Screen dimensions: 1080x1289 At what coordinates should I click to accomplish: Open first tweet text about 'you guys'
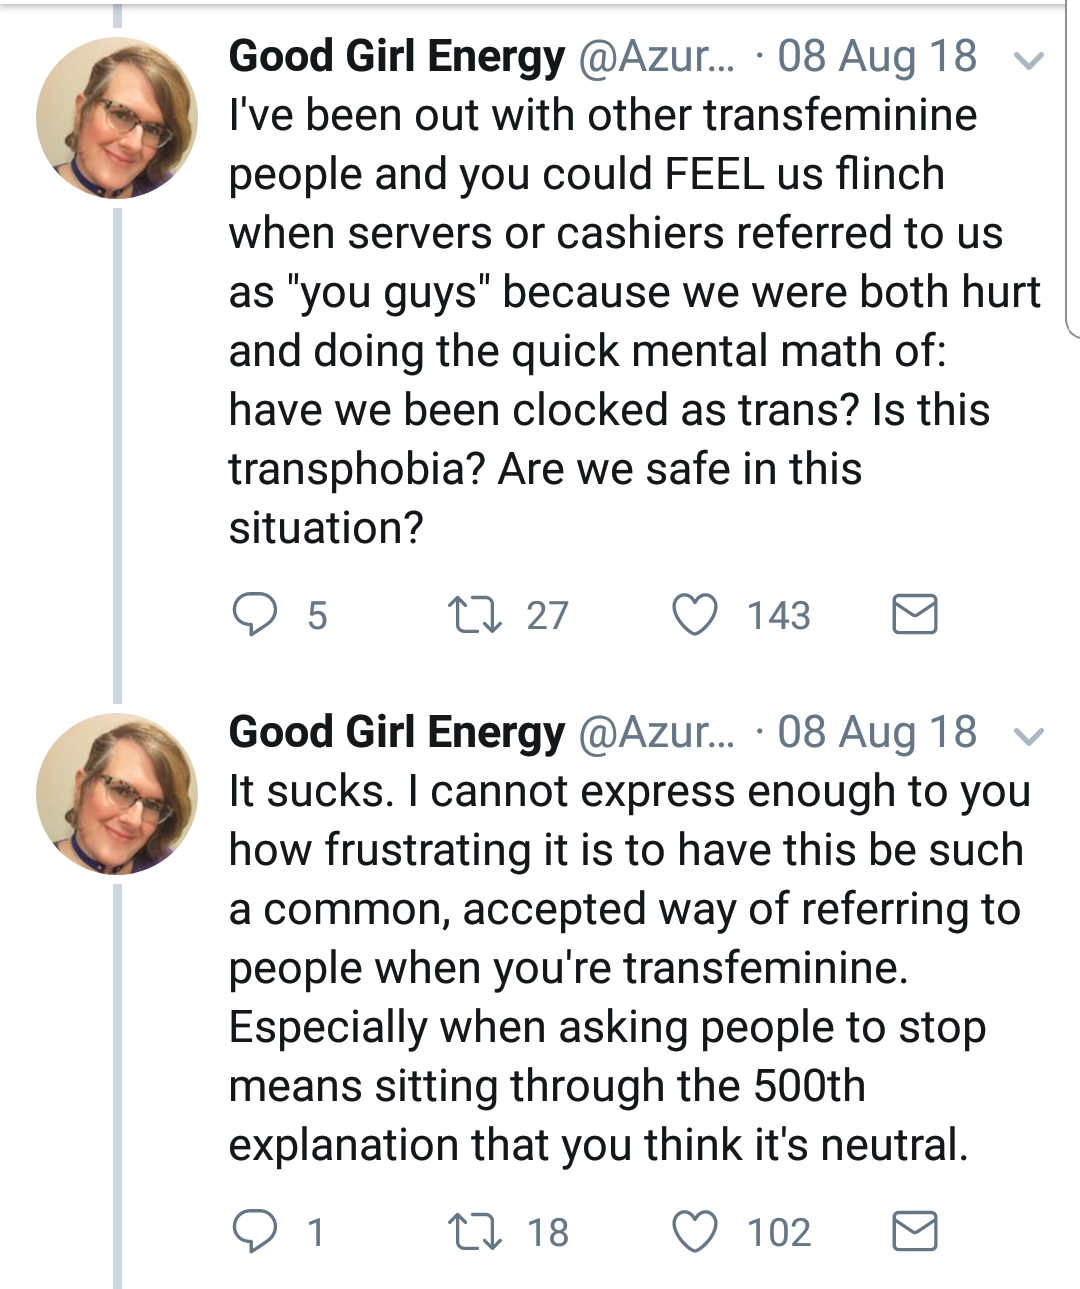634,321
